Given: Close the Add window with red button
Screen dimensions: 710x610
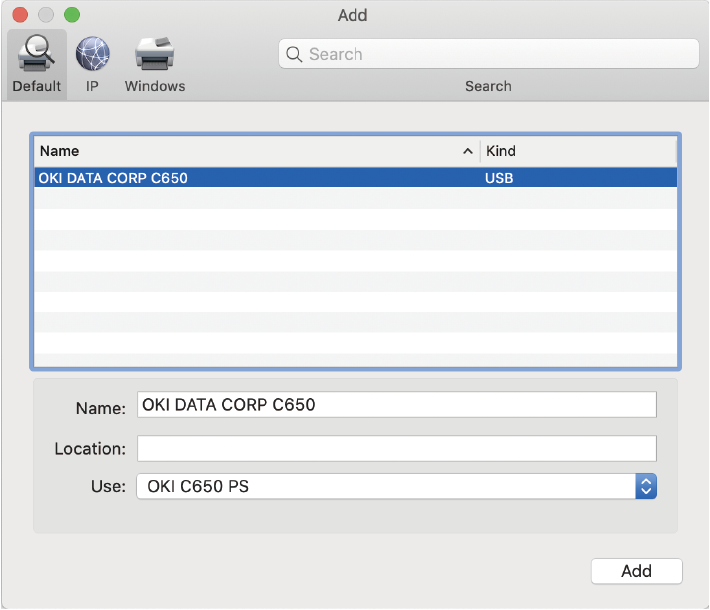Looking at the screenshot, I should pyautogui.click(x=20, y=15).
